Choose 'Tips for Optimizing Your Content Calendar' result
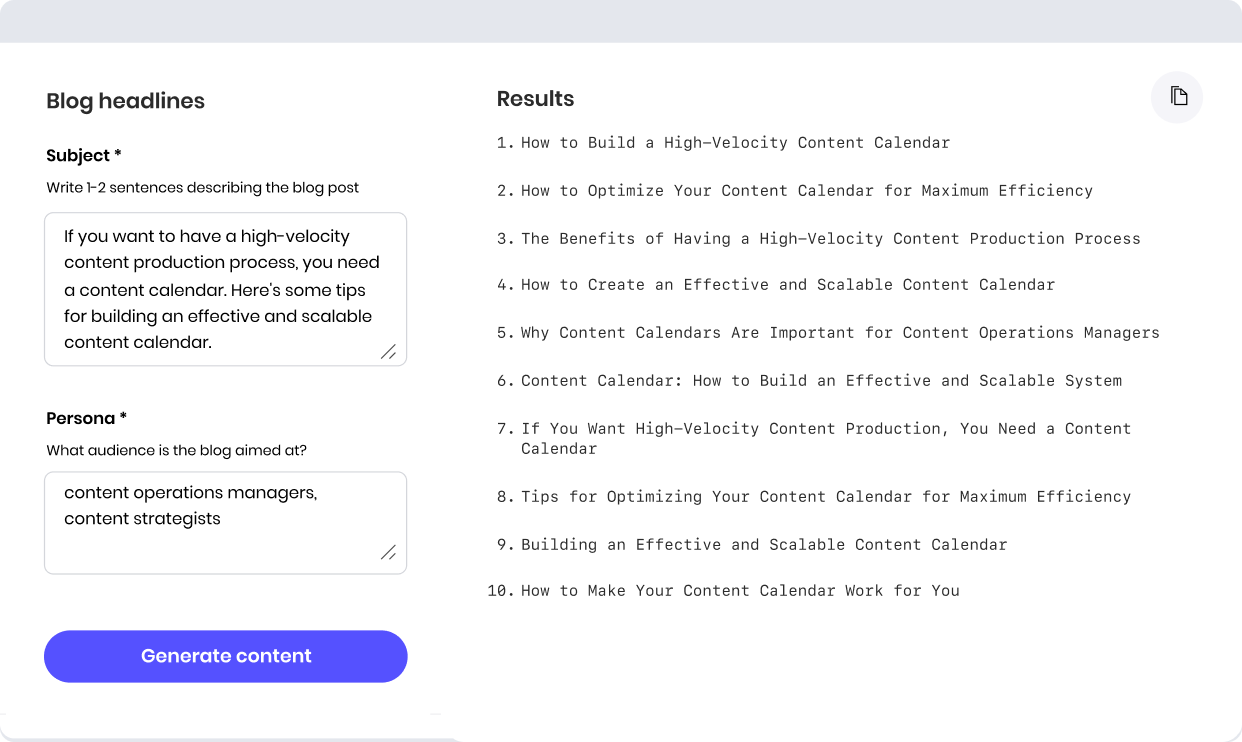This screenshot has width=1242, height=742. 825,497
